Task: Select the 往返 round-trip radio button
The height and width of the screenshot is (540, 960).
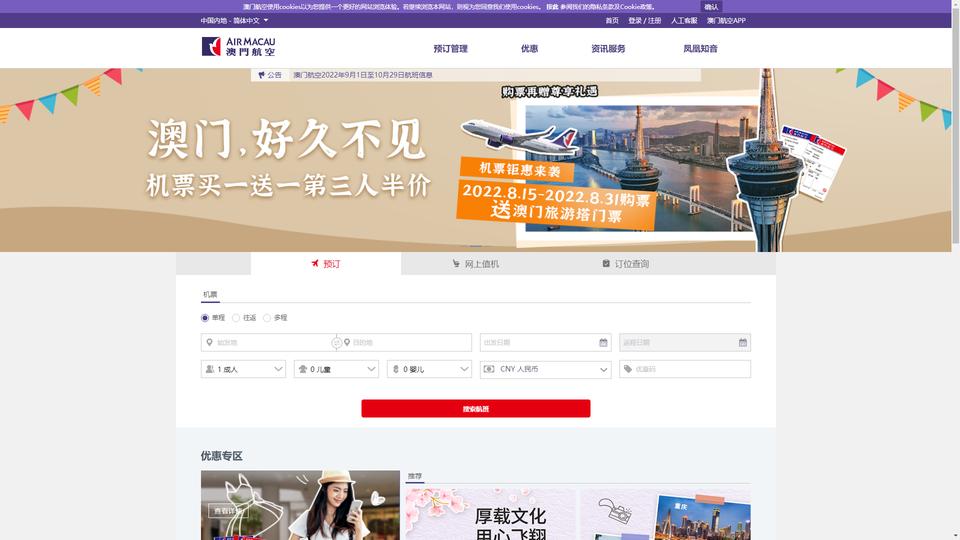Action: [x=236, y=318]
